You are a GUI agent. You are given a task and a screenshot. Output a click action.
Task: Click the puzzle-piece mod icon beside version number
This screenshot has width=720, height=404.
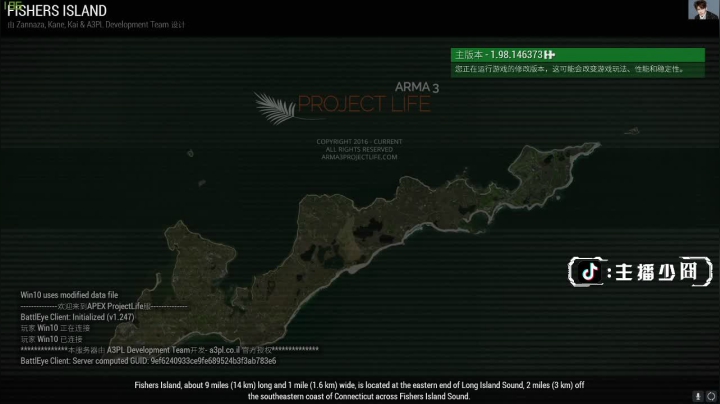(550, 55)
